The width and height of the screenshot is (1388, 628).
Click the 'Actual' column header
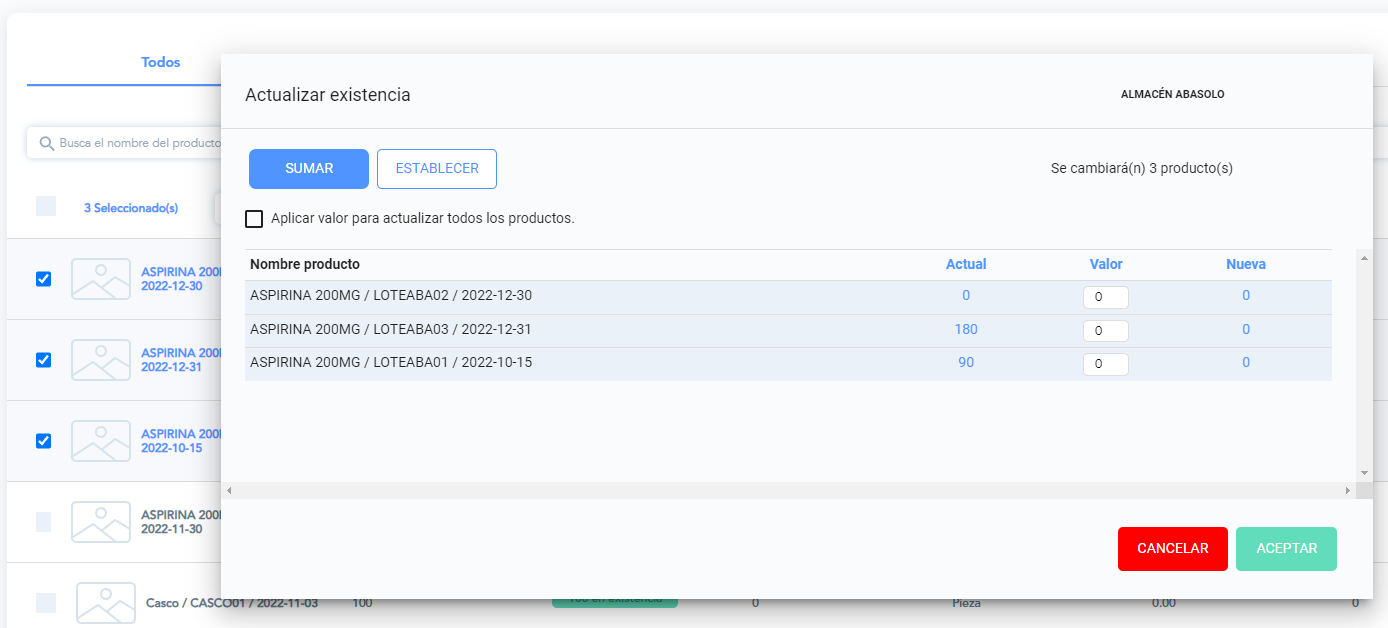966,264
